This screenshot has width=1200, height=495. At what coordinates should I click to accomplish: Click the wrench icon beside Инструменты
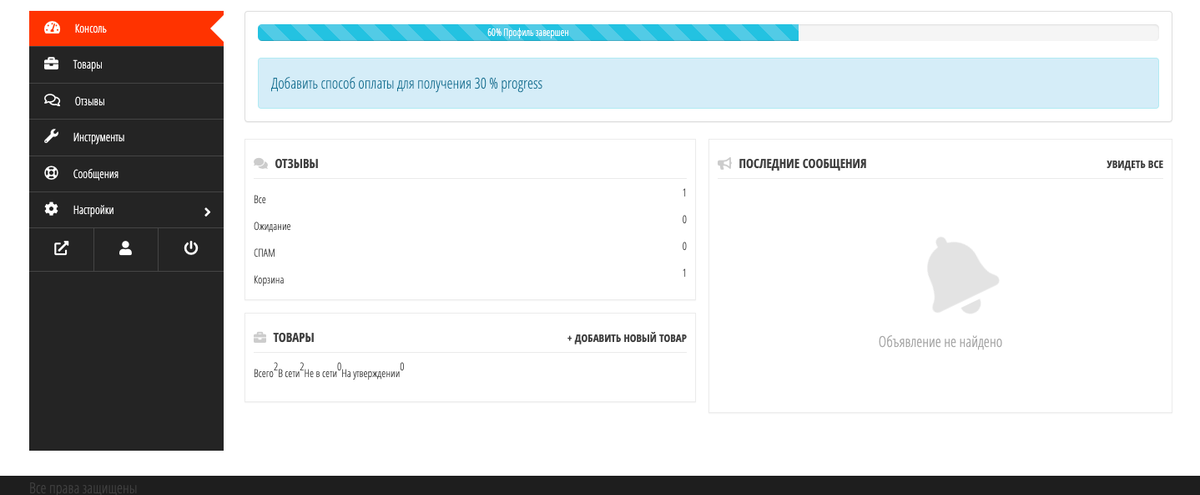[51, 137]
